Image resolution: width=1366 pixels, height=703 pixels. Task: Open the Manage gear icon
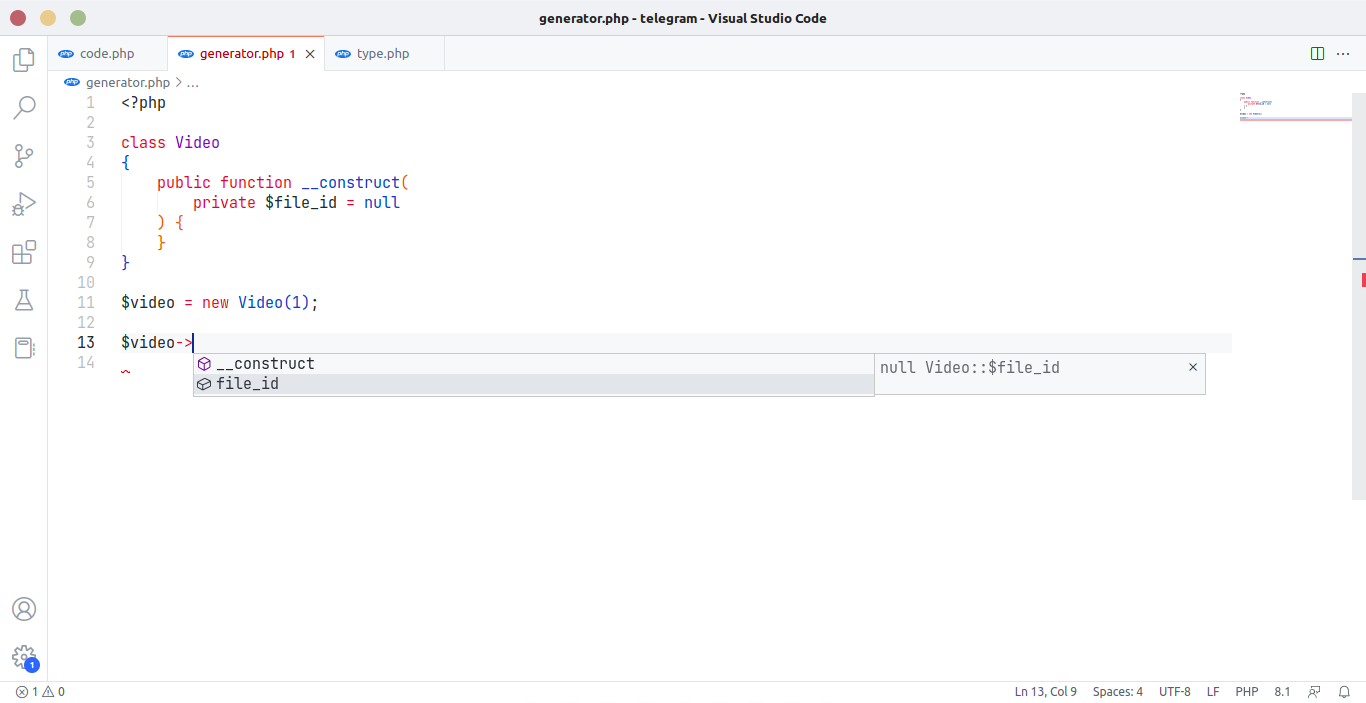(x=23, y=657)
